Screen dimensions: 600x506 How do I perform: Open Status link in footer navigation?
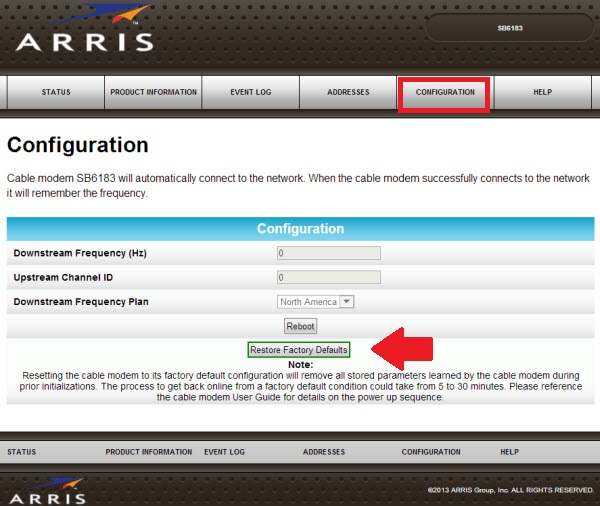[x=21, y=452]
